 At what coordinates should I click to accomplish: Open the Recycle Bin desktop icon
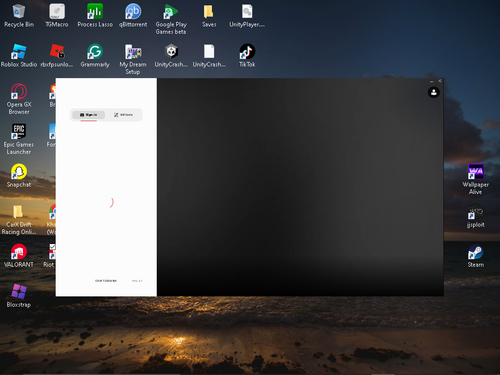click(19, 16)
